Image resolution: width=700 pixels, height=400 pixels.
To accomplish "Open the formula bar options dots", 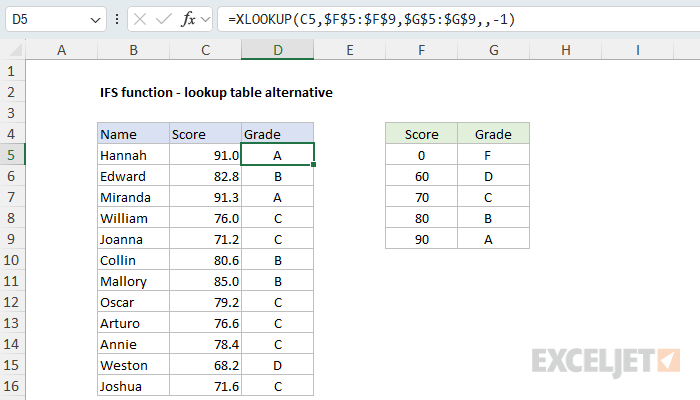I will coord(117,19).
